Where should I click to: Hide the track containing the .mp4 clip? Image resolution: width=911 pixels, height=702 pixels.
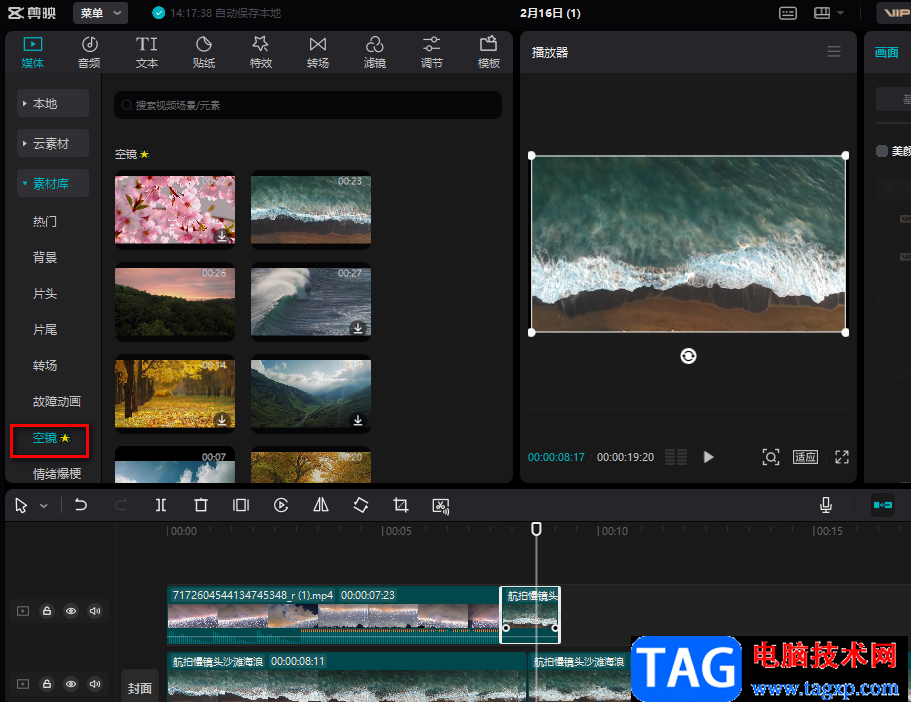click(x=71, y=611)
